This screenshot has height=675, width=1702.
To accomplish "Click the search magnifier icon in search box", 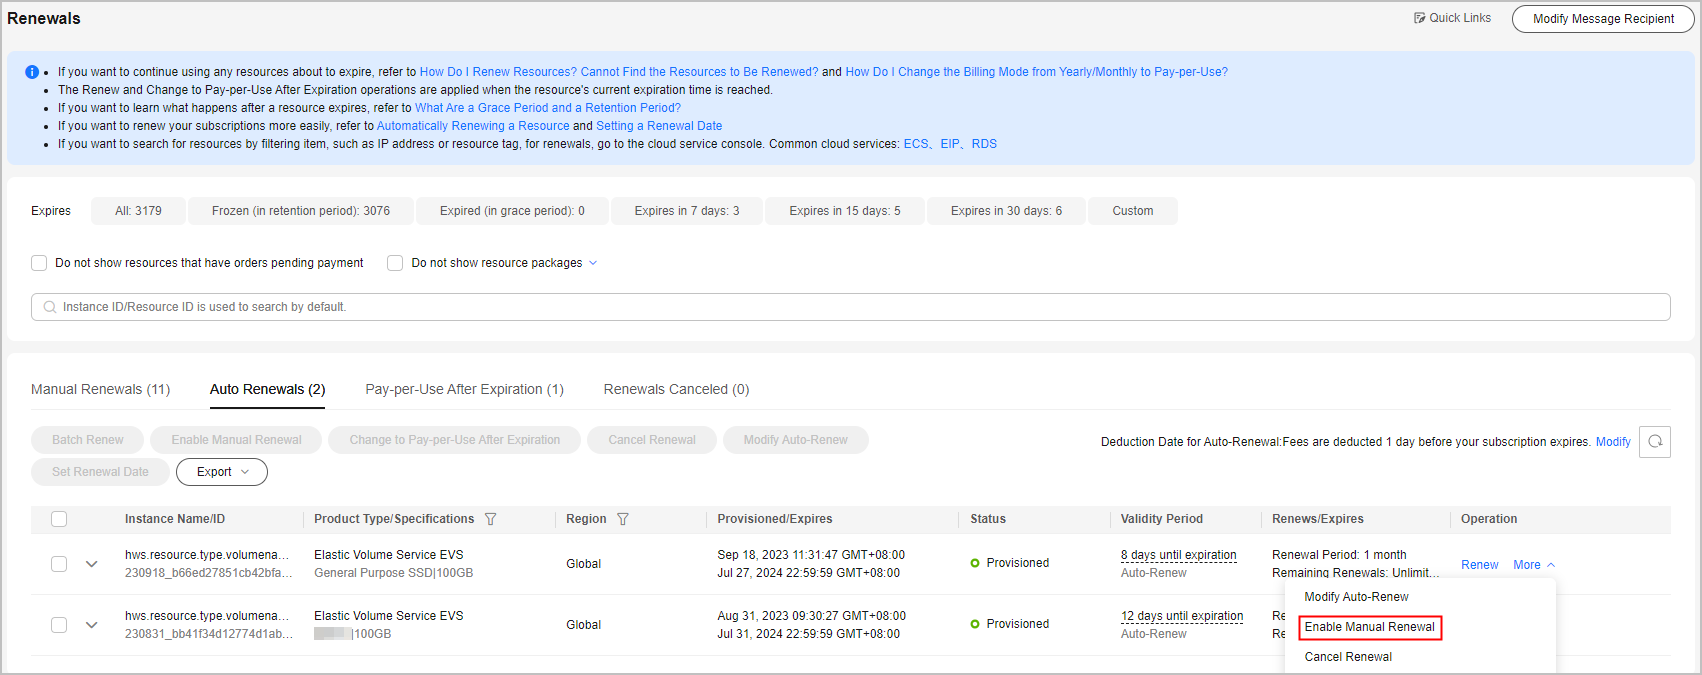I will coord(49,307).
